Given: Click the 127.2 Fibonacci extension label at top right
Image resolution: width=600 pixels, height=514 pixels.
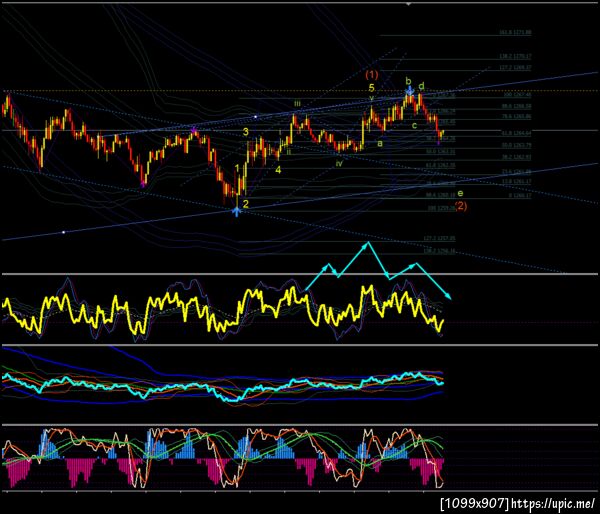Looking at the screenshot, I should point(515,67).
